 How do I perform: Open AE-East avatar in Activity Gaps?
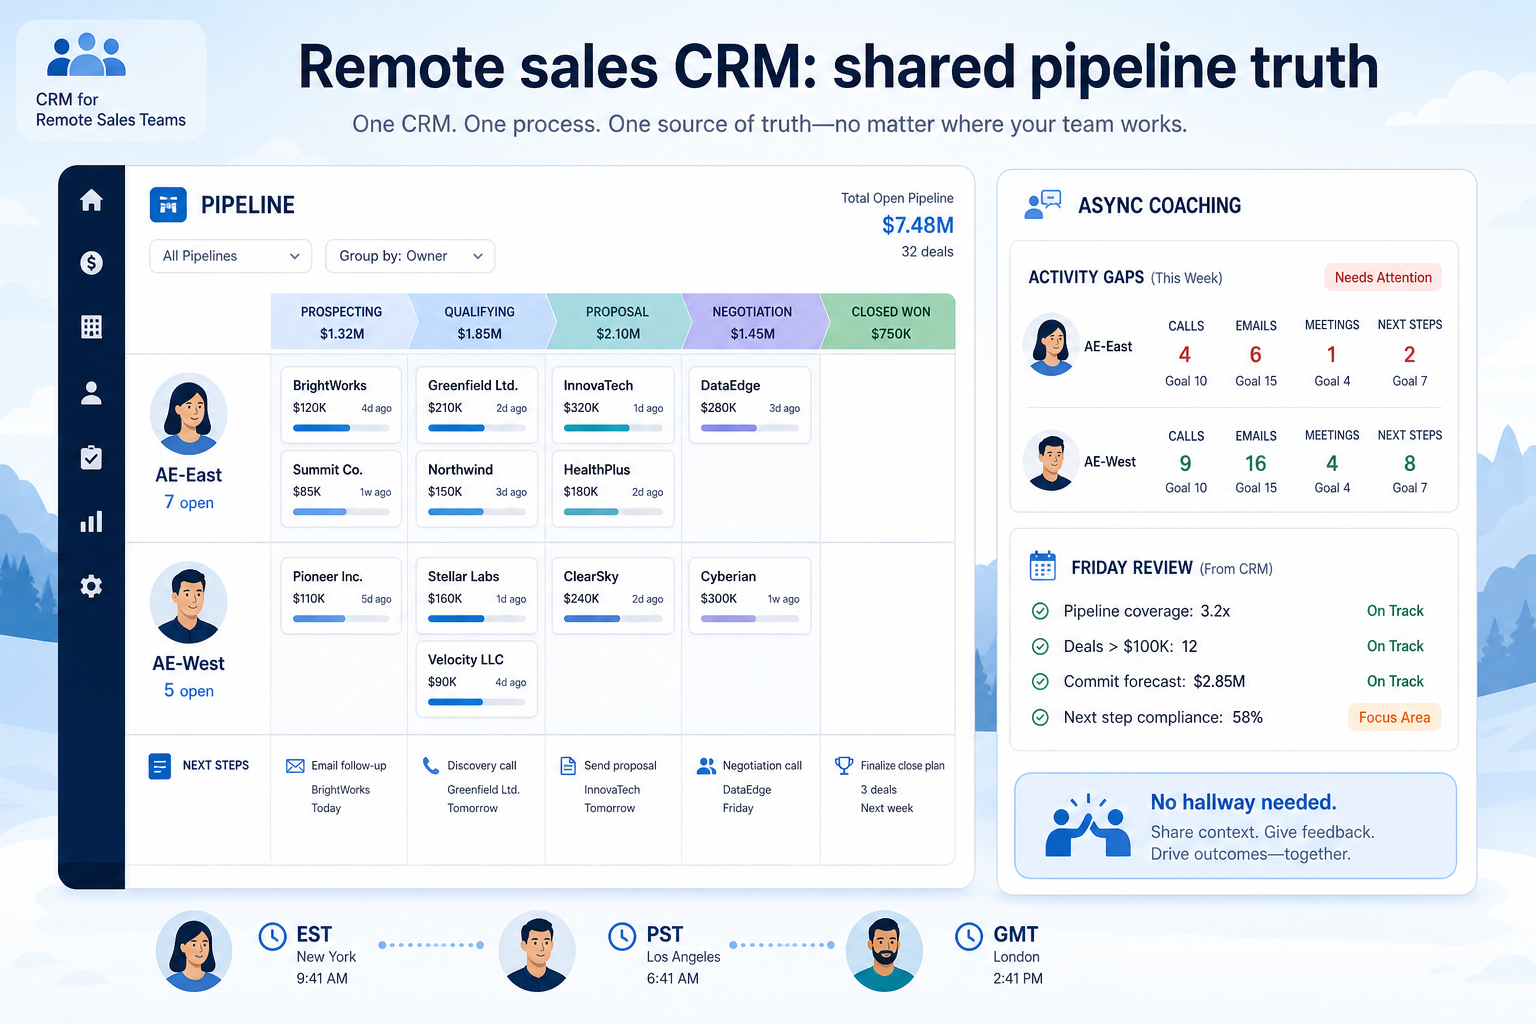tap(1051, 345)
